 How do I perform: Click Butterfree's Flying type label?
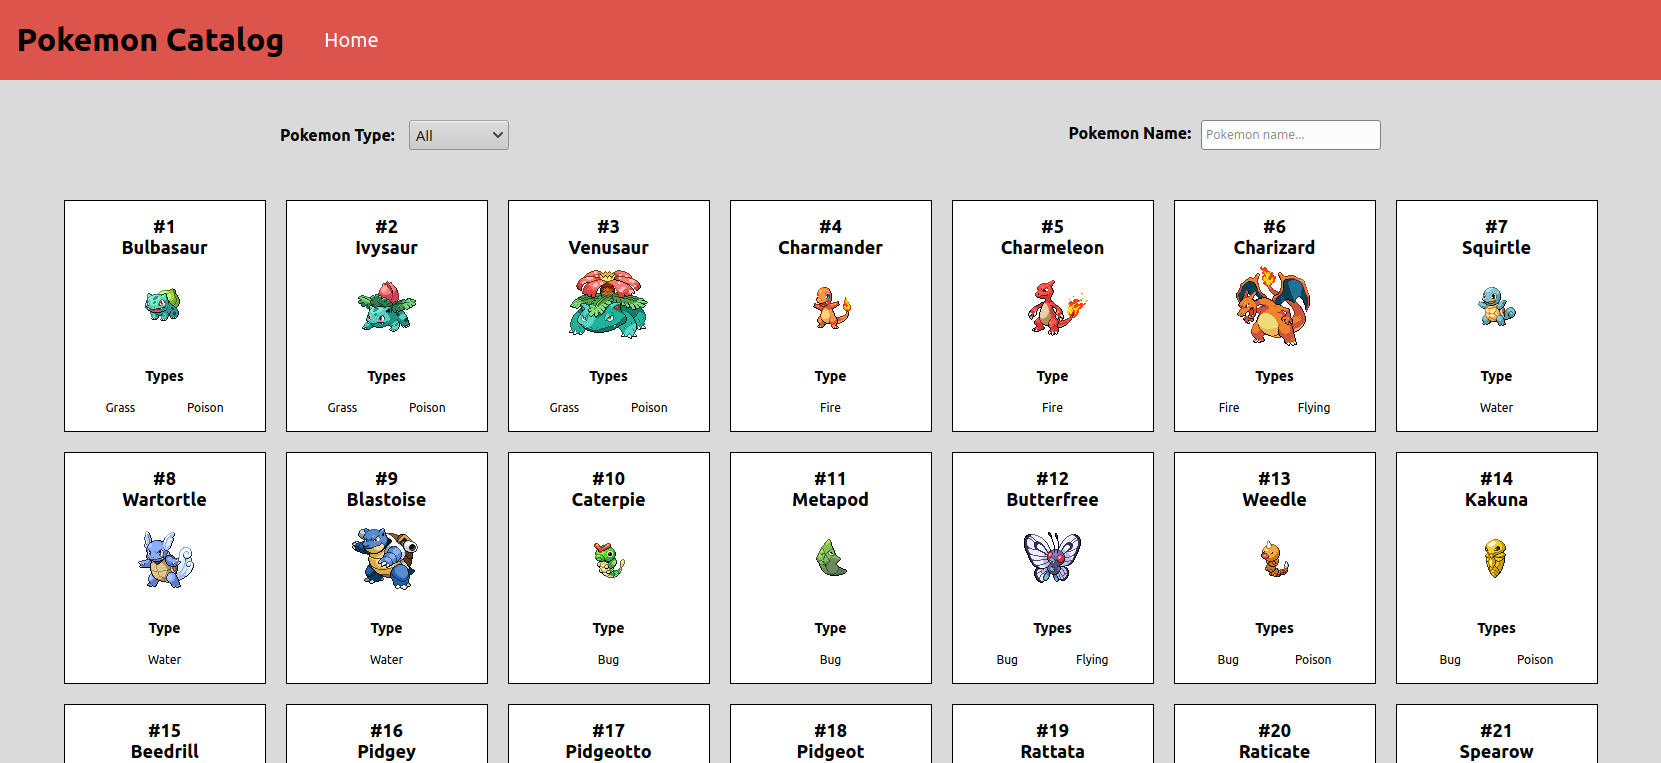point(1092,660)
